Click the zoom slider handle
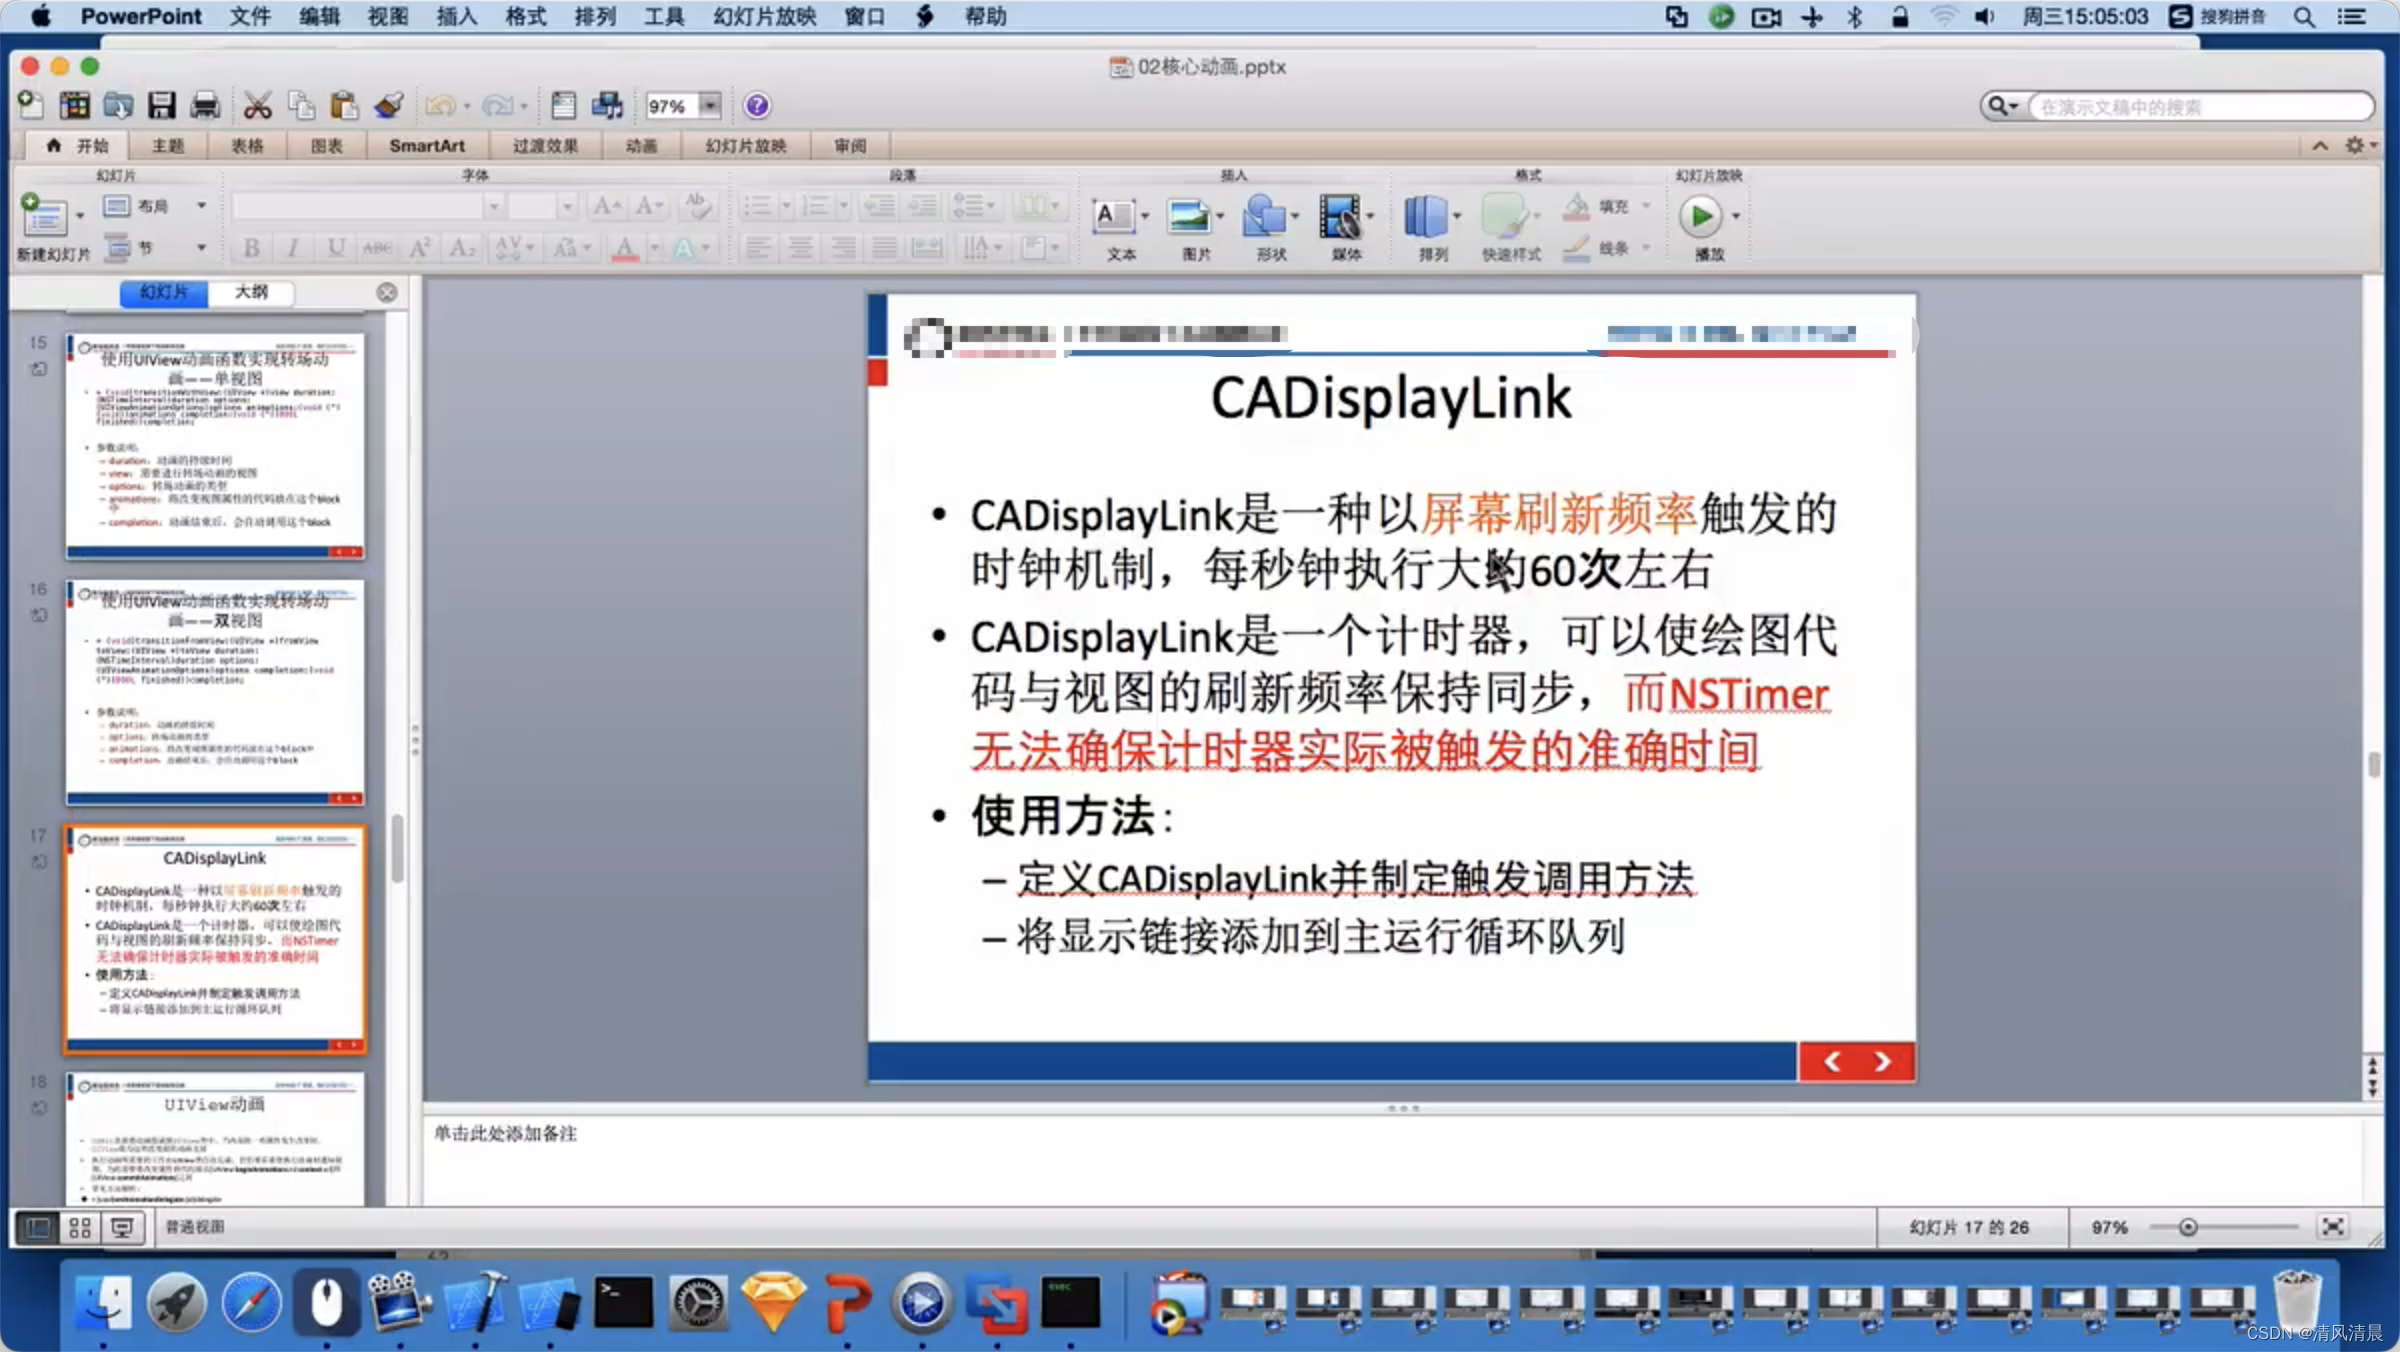The height and width of the screenshot is (1352, 2400). (2188, 1227)
